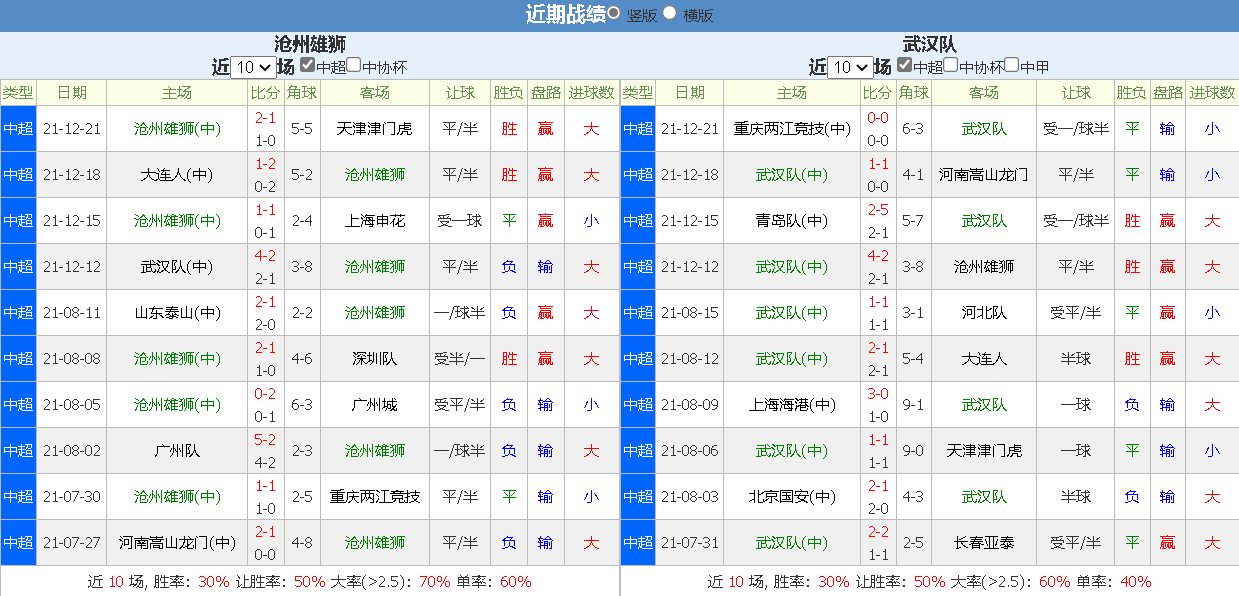
Task: Click the 主场 header in 沧州雄狮 table
Action: [x=178, y=93]
